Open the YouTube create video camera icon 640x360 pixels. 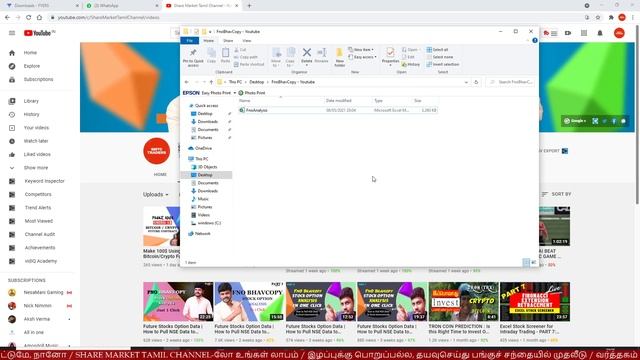(x=568, y=33)
